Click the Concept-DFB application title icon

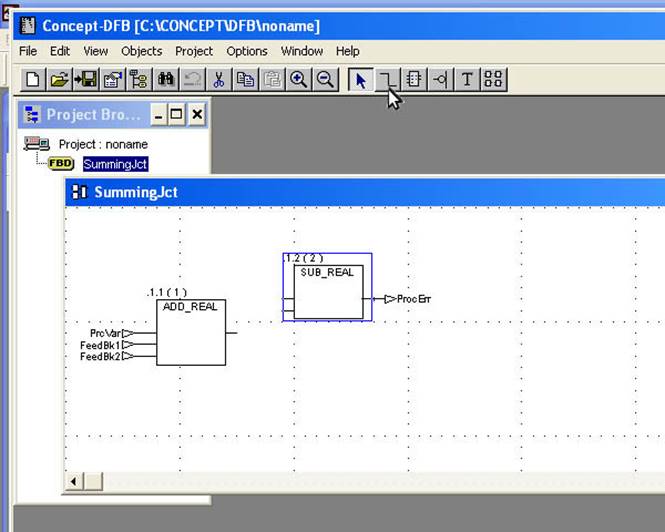tap(28, 26)
